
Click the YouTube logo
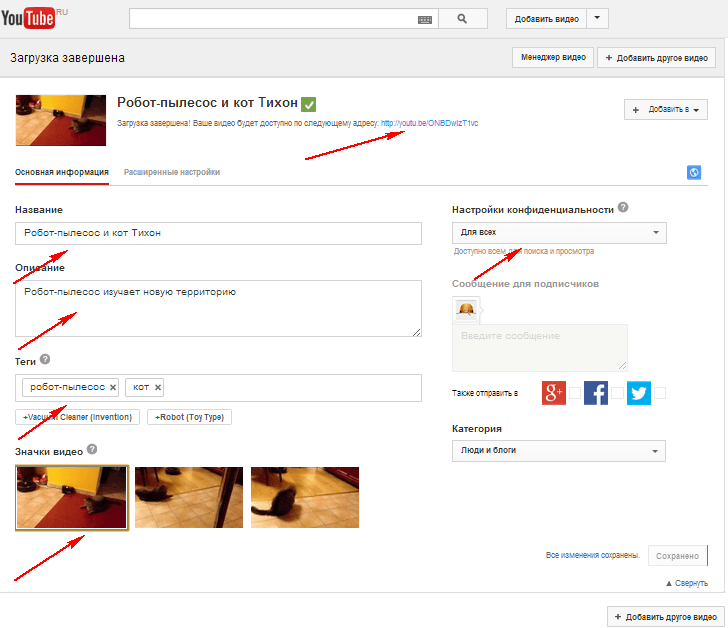click(29, 18)
